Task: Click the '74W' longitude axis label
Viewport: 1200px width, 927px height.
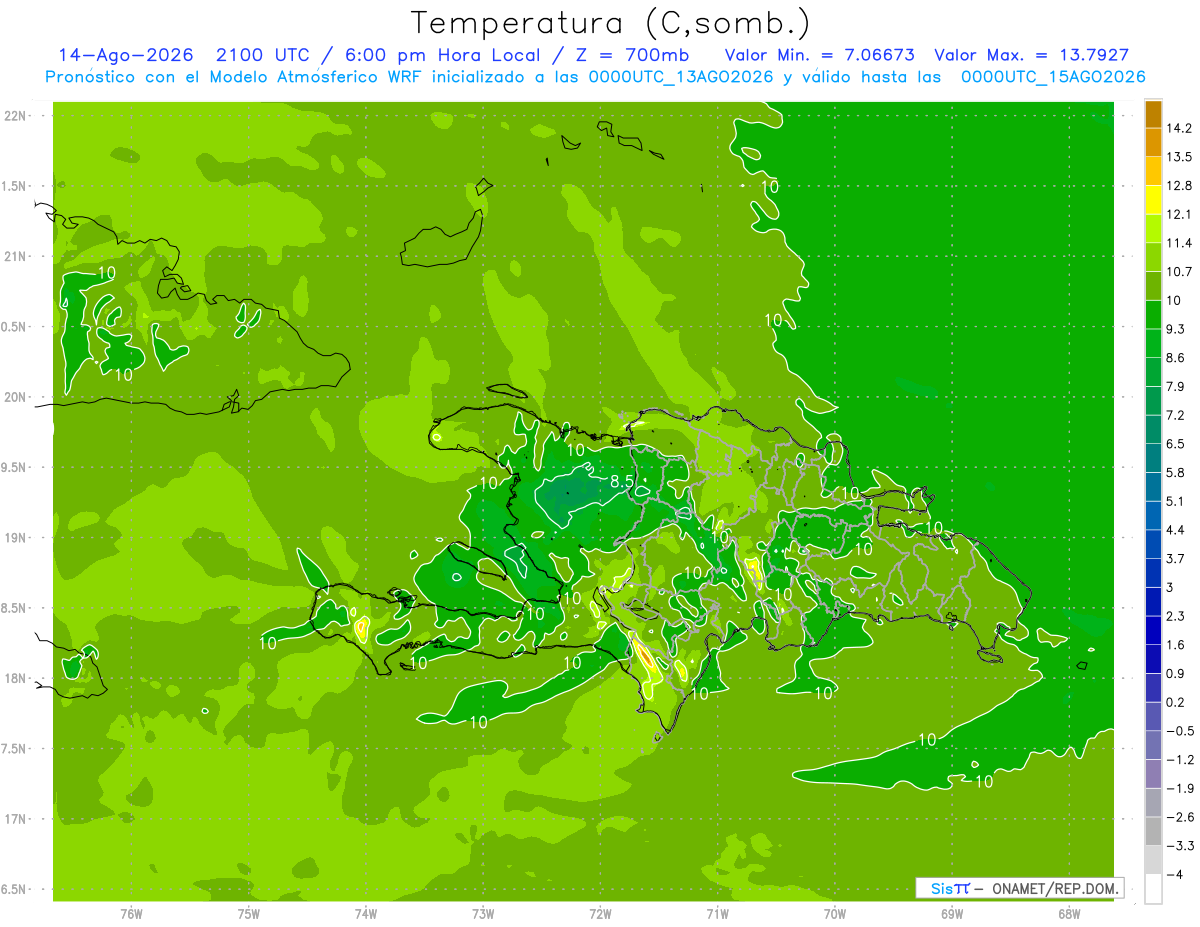Action: (x=366, y=913)
